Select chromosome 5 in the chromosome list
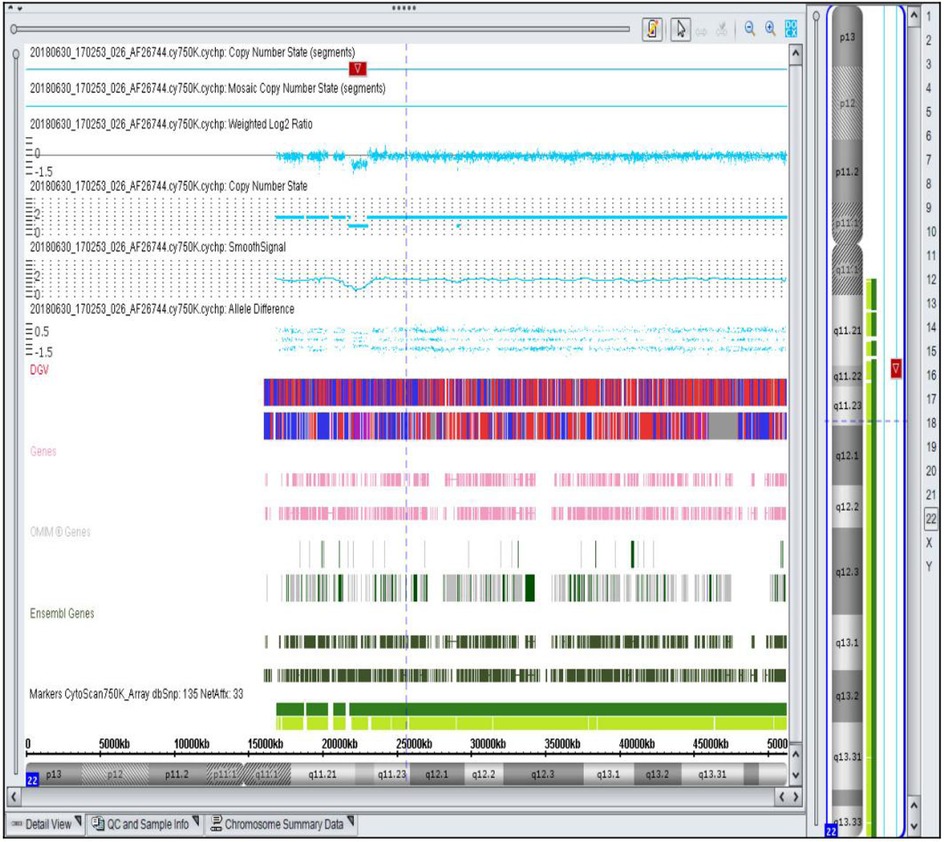This screenshot has width=945, height=842. click(929, 112)
